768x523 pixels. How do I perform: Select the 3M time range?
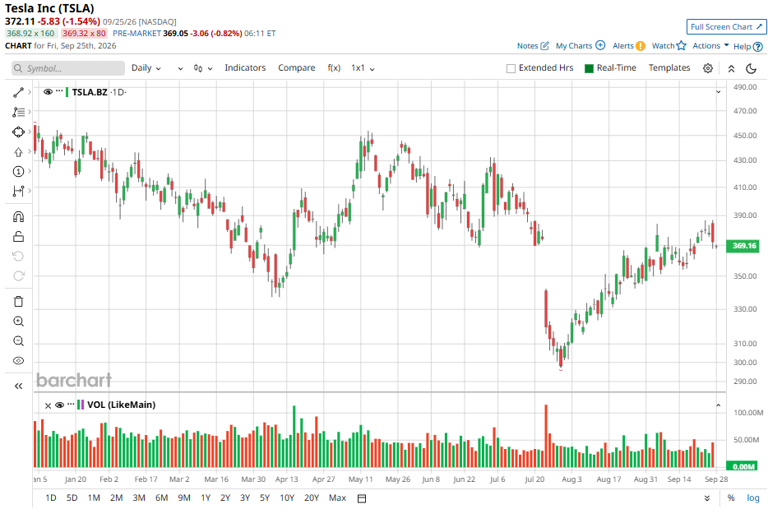139,498
